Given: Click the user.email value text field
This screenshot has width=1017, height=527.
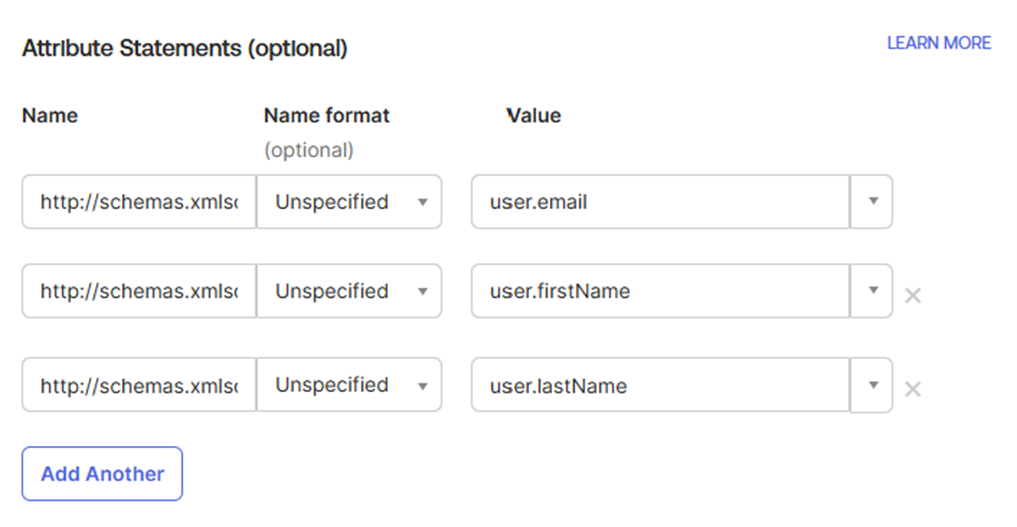Looking at the screenshot, I should click(660, 202).
